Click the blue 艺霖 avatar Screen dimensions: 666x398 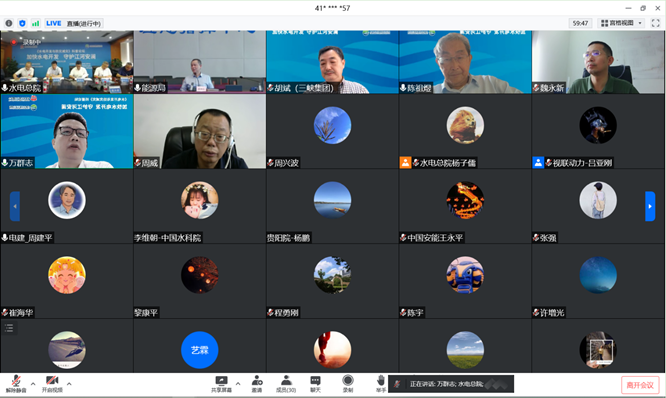tap(200, 350)
